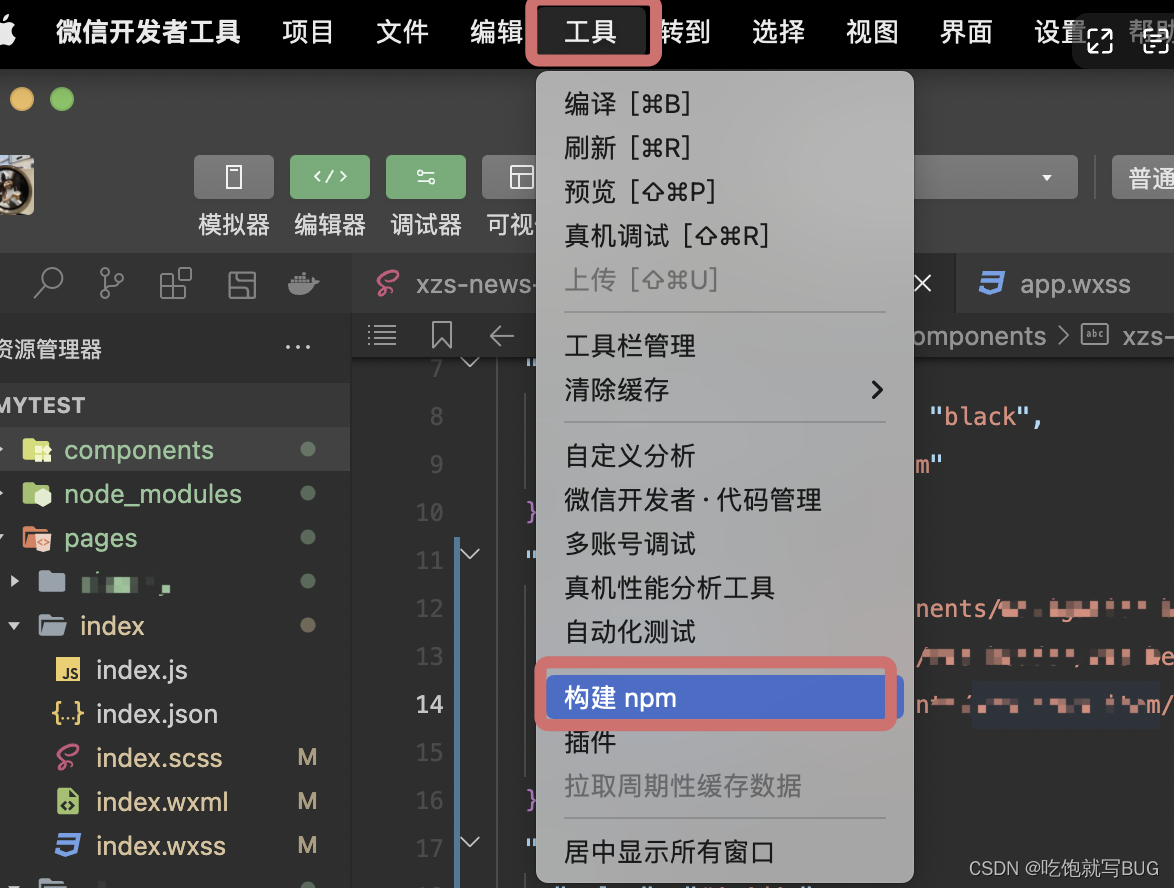Open the 编辑 menu
The image size is (1174, 888).
496,32
